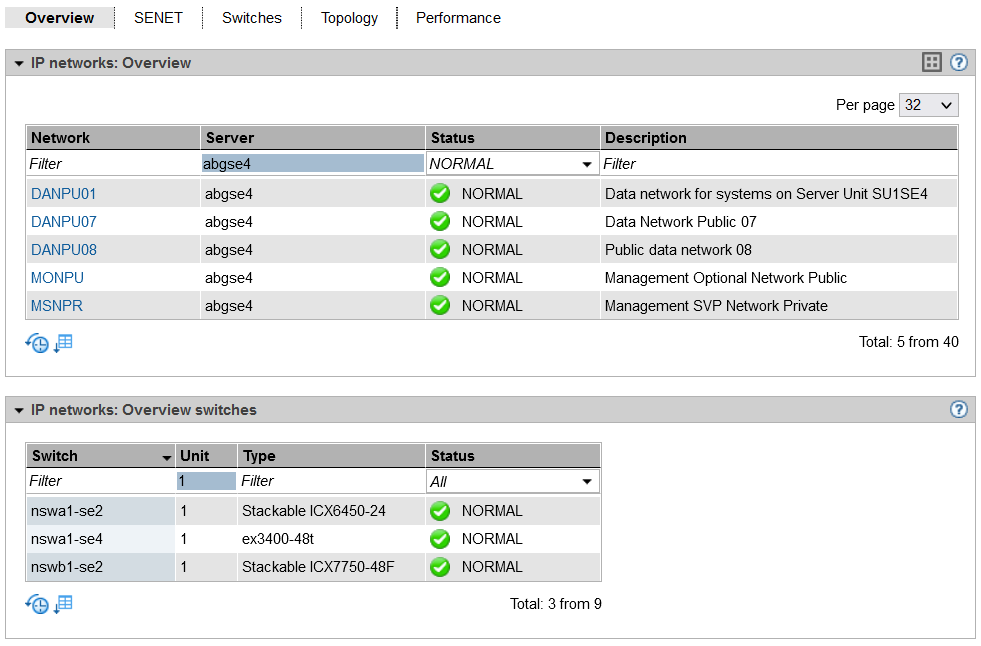The image size is (981, 646).
Task: Open the Per page dropdown
Action: coord(928,105)
